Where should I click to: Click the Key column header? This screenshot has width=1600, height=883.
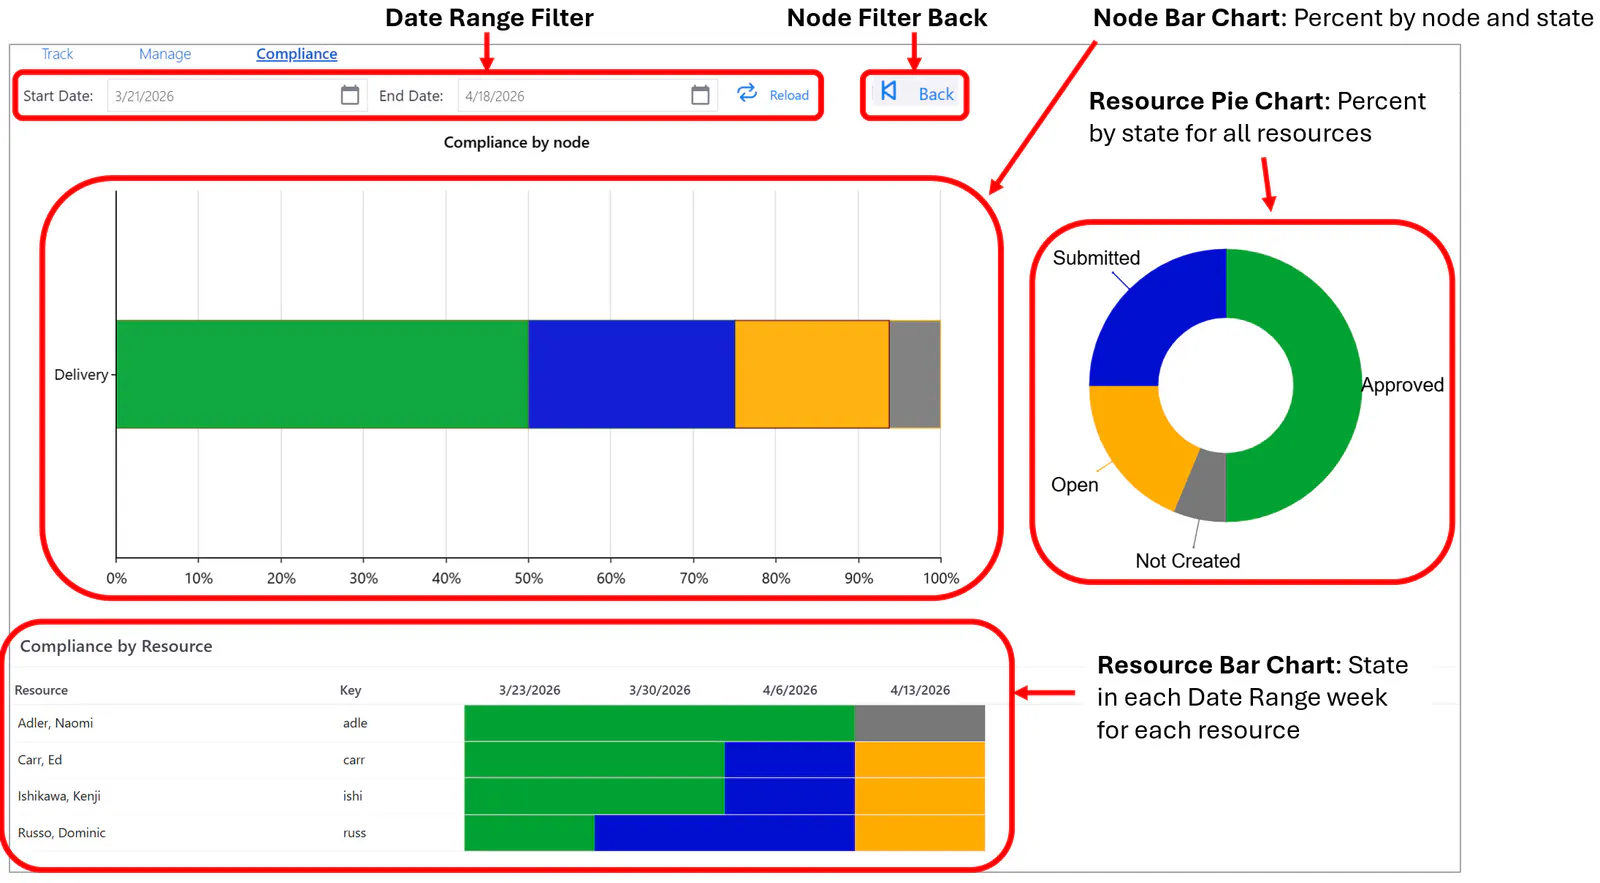click(350, 690)
